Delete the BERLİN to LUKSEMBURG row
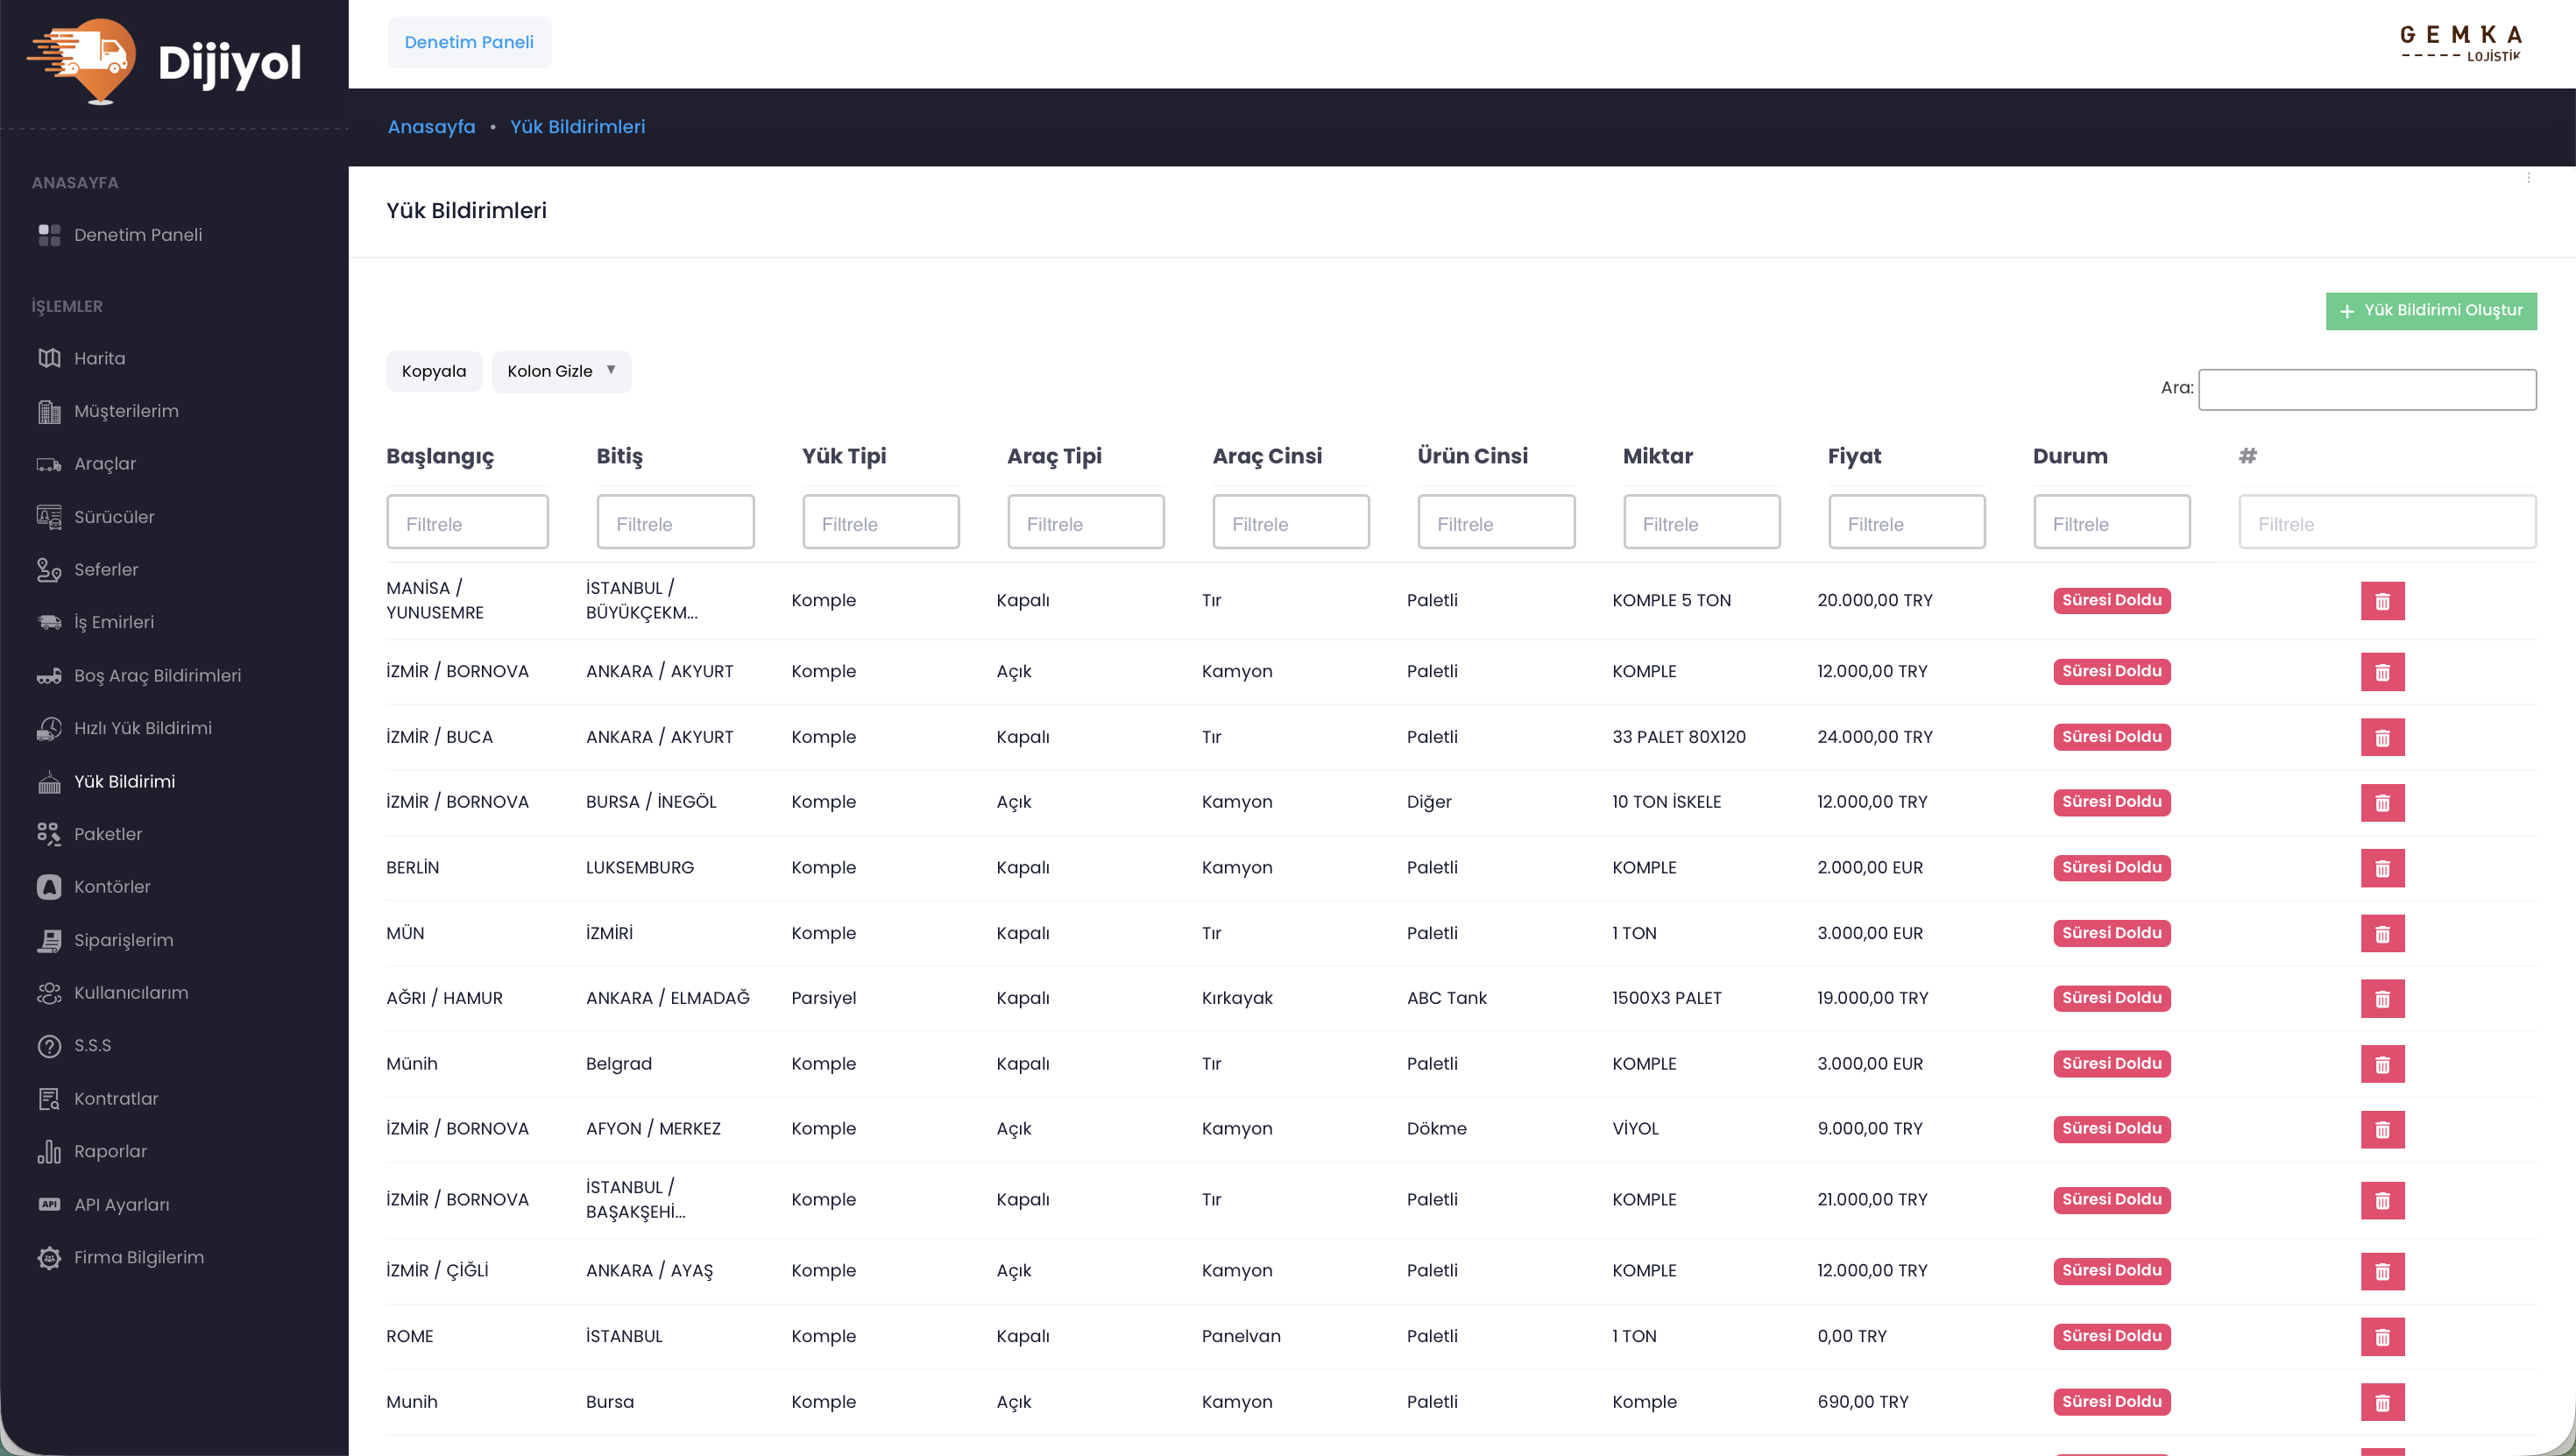This screenshot has height=1456, width=2576. [2382, 868]
